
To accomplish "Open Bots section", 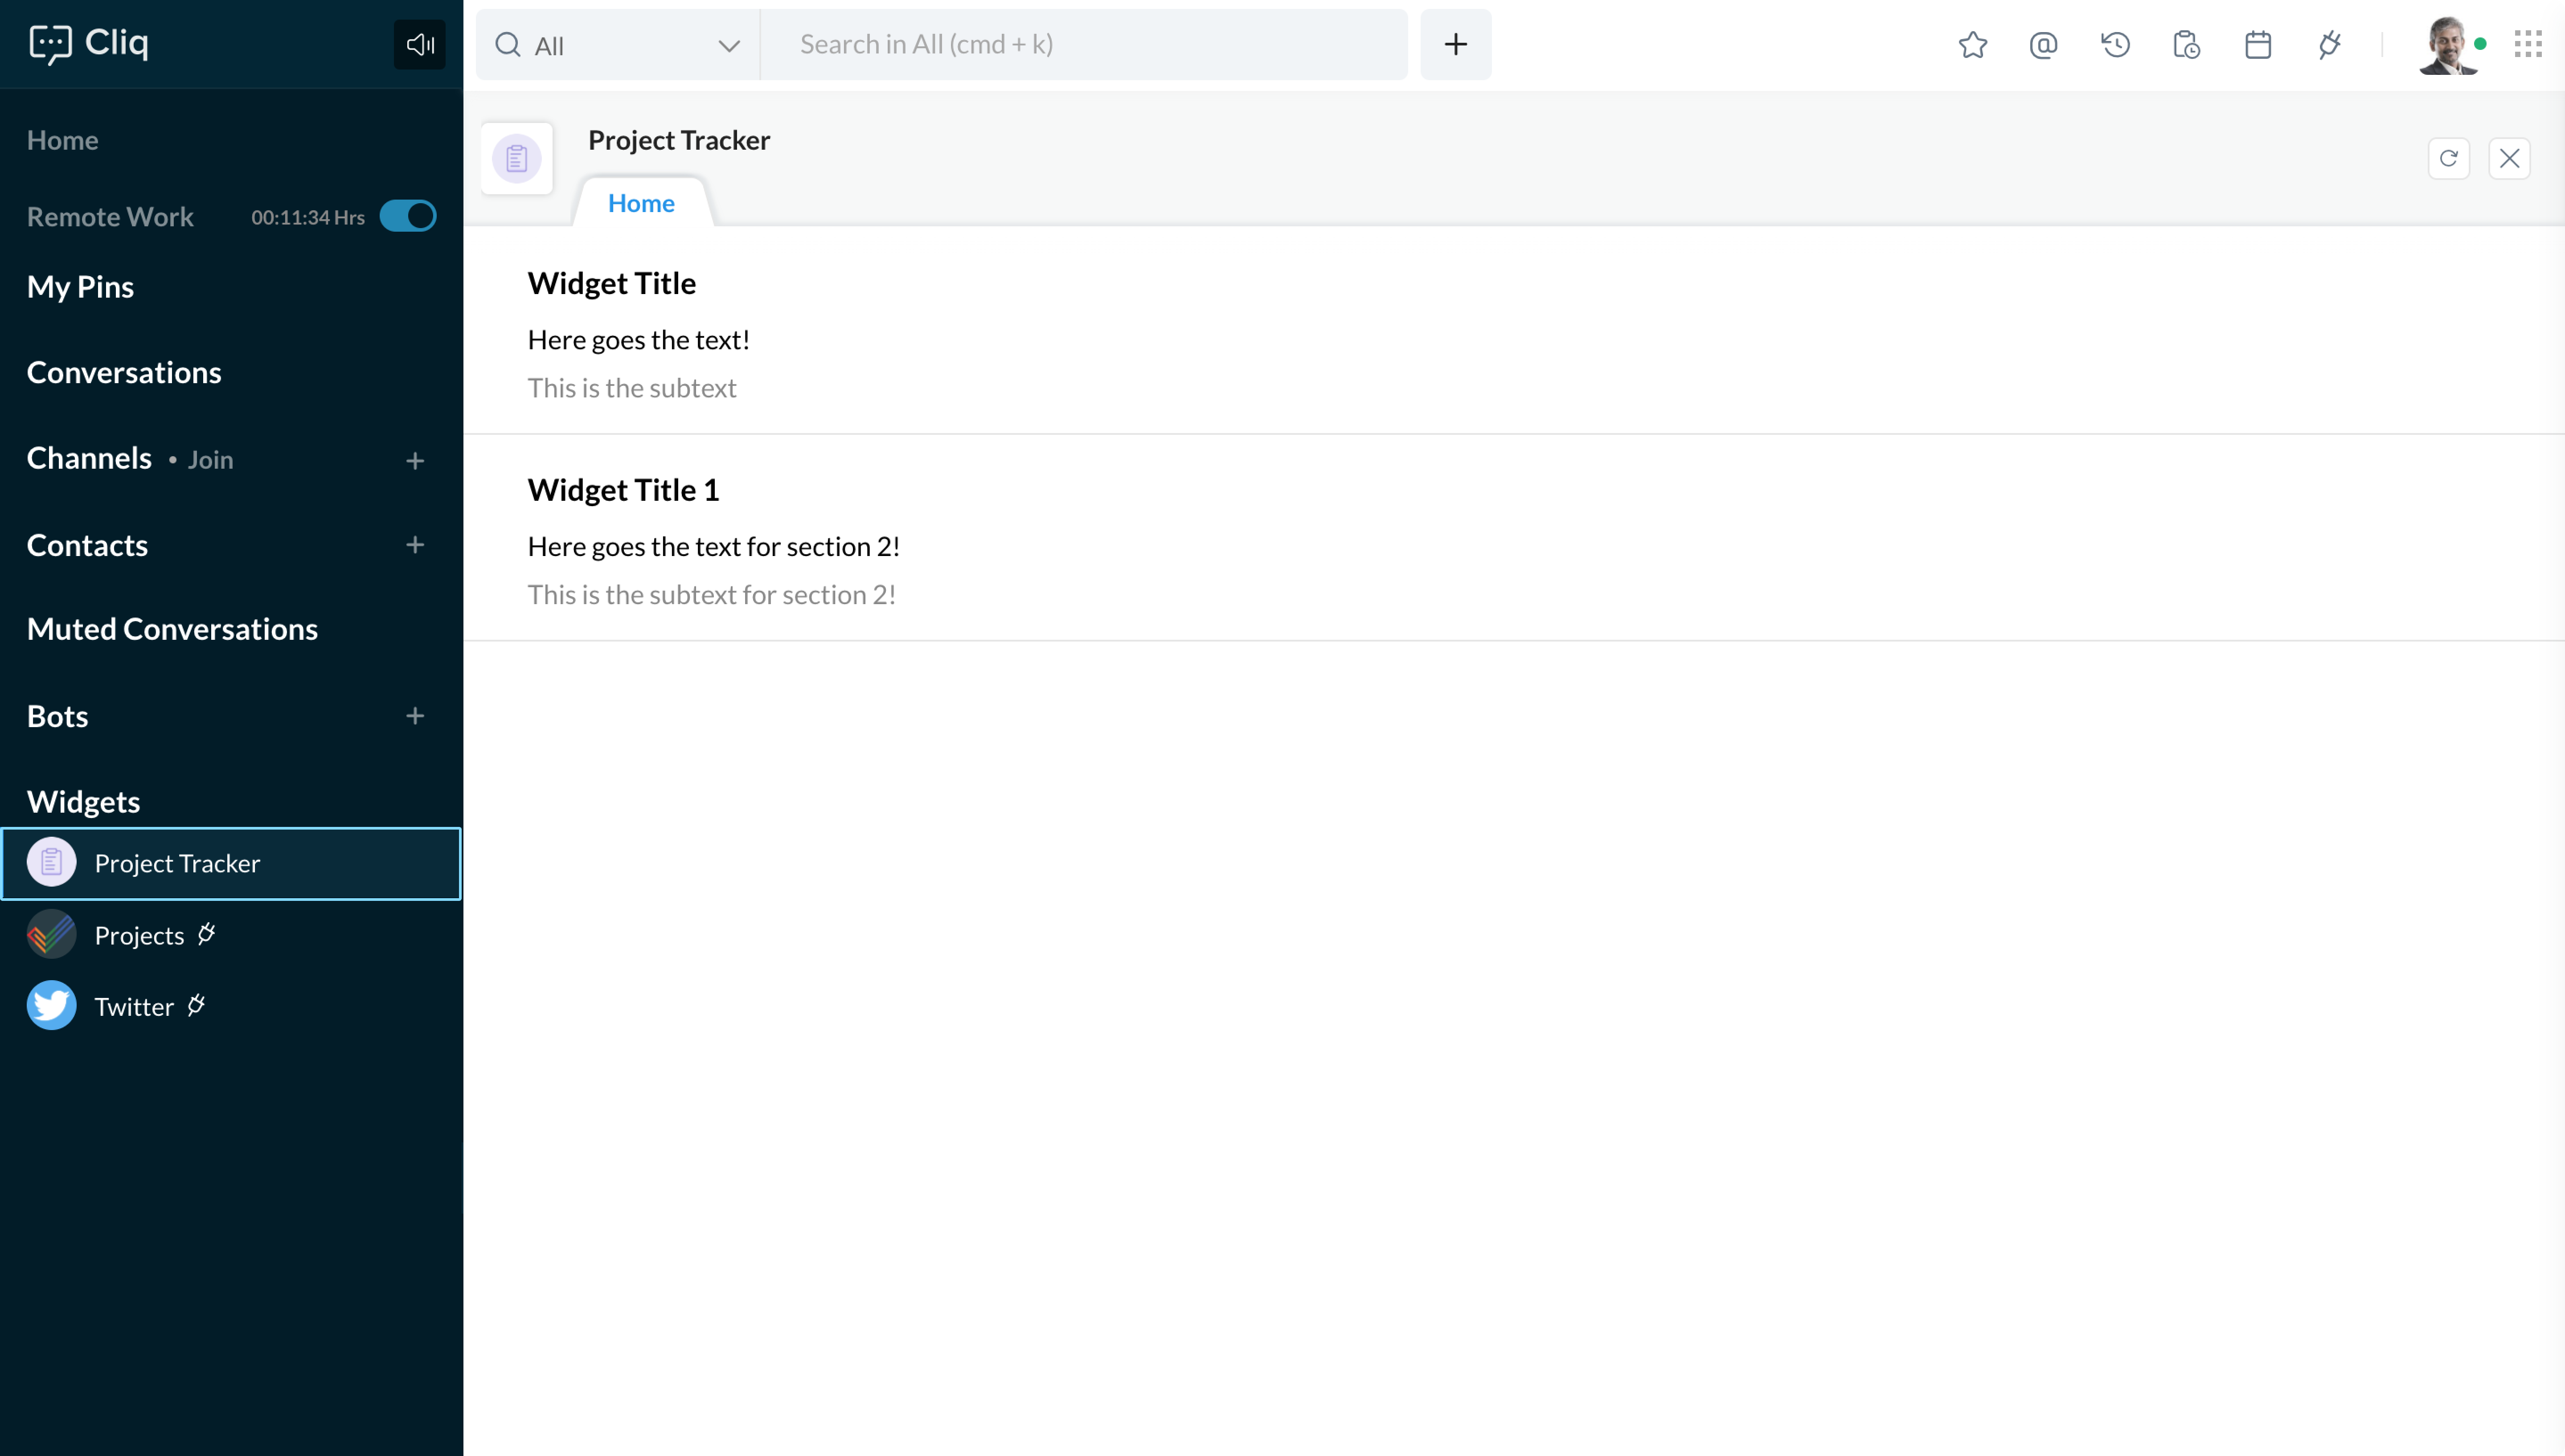I will [x=57, y=716].
